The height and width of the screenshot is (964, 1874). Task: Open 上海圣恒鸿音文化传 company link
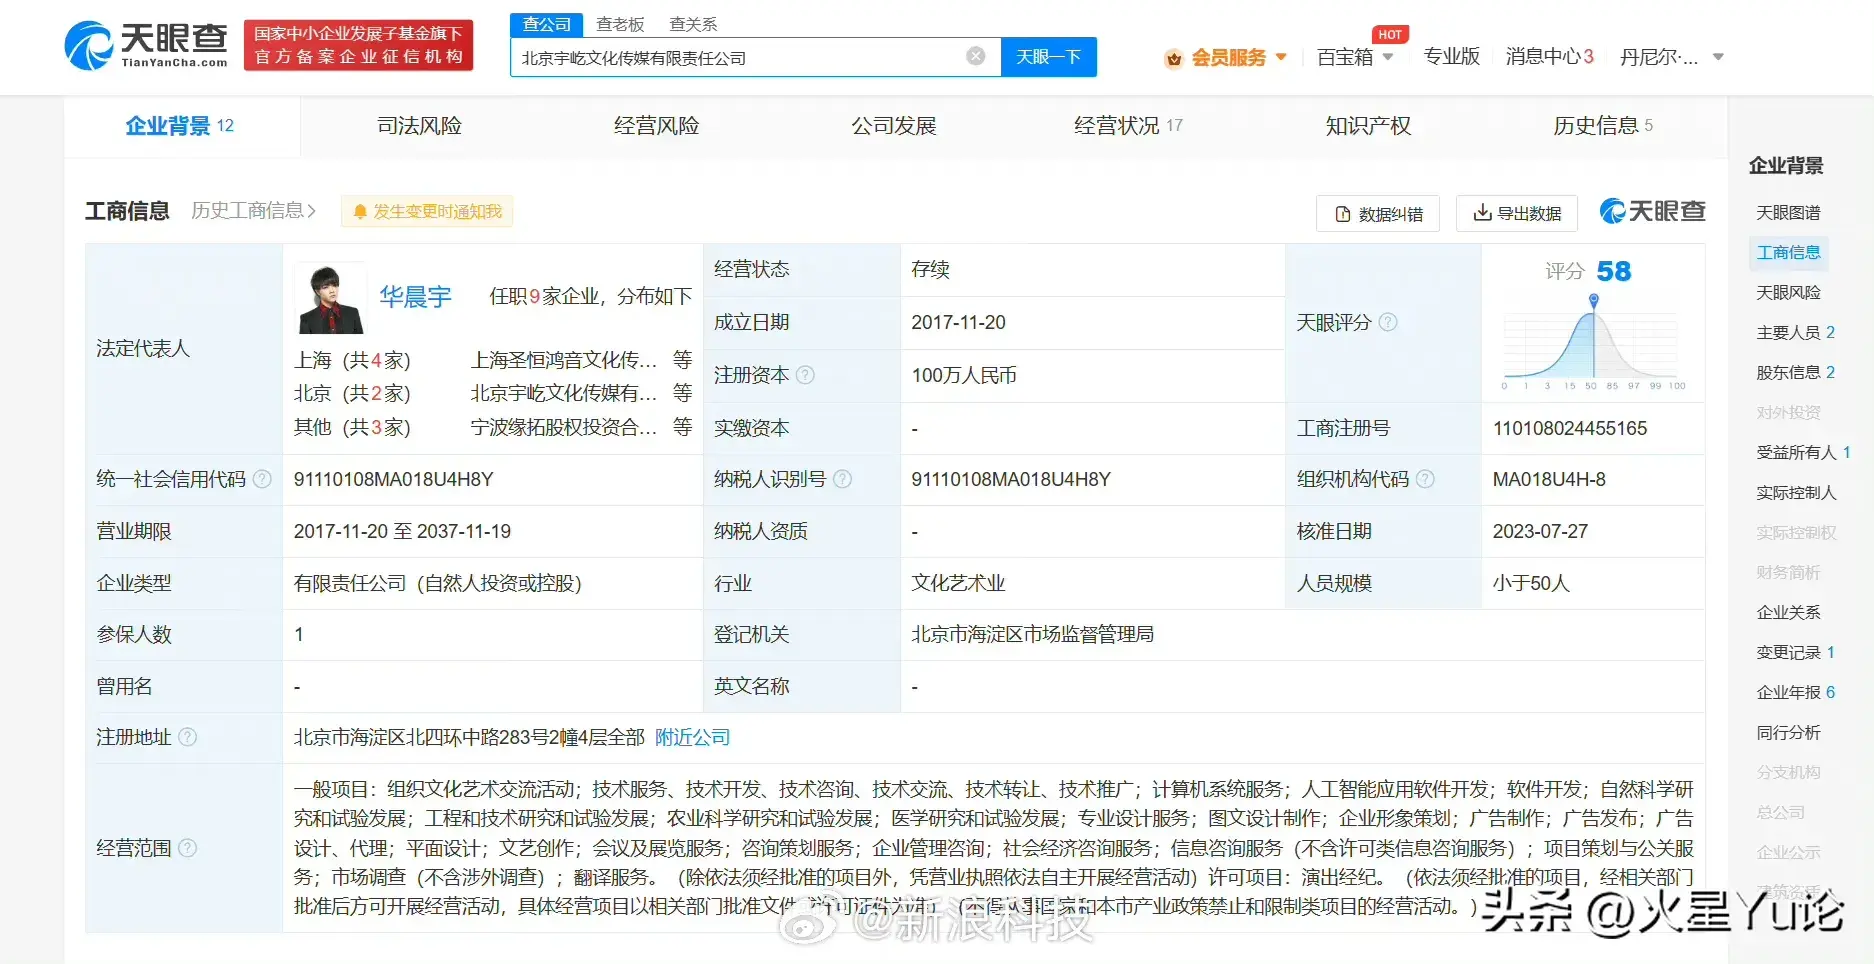pyautogui.click(x=564, y=360)
